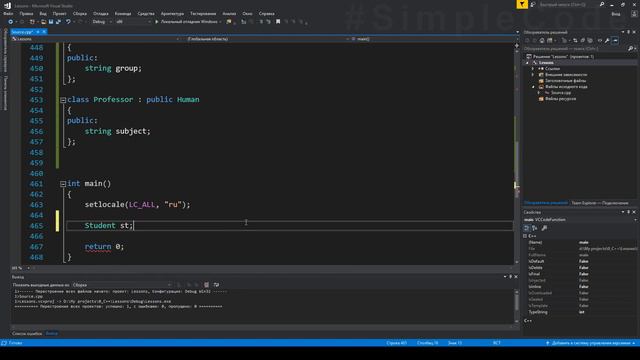Click the Navigate Backward toolbar icon
Viewport: 640px width, 360px height.
[x=11, y=22]
